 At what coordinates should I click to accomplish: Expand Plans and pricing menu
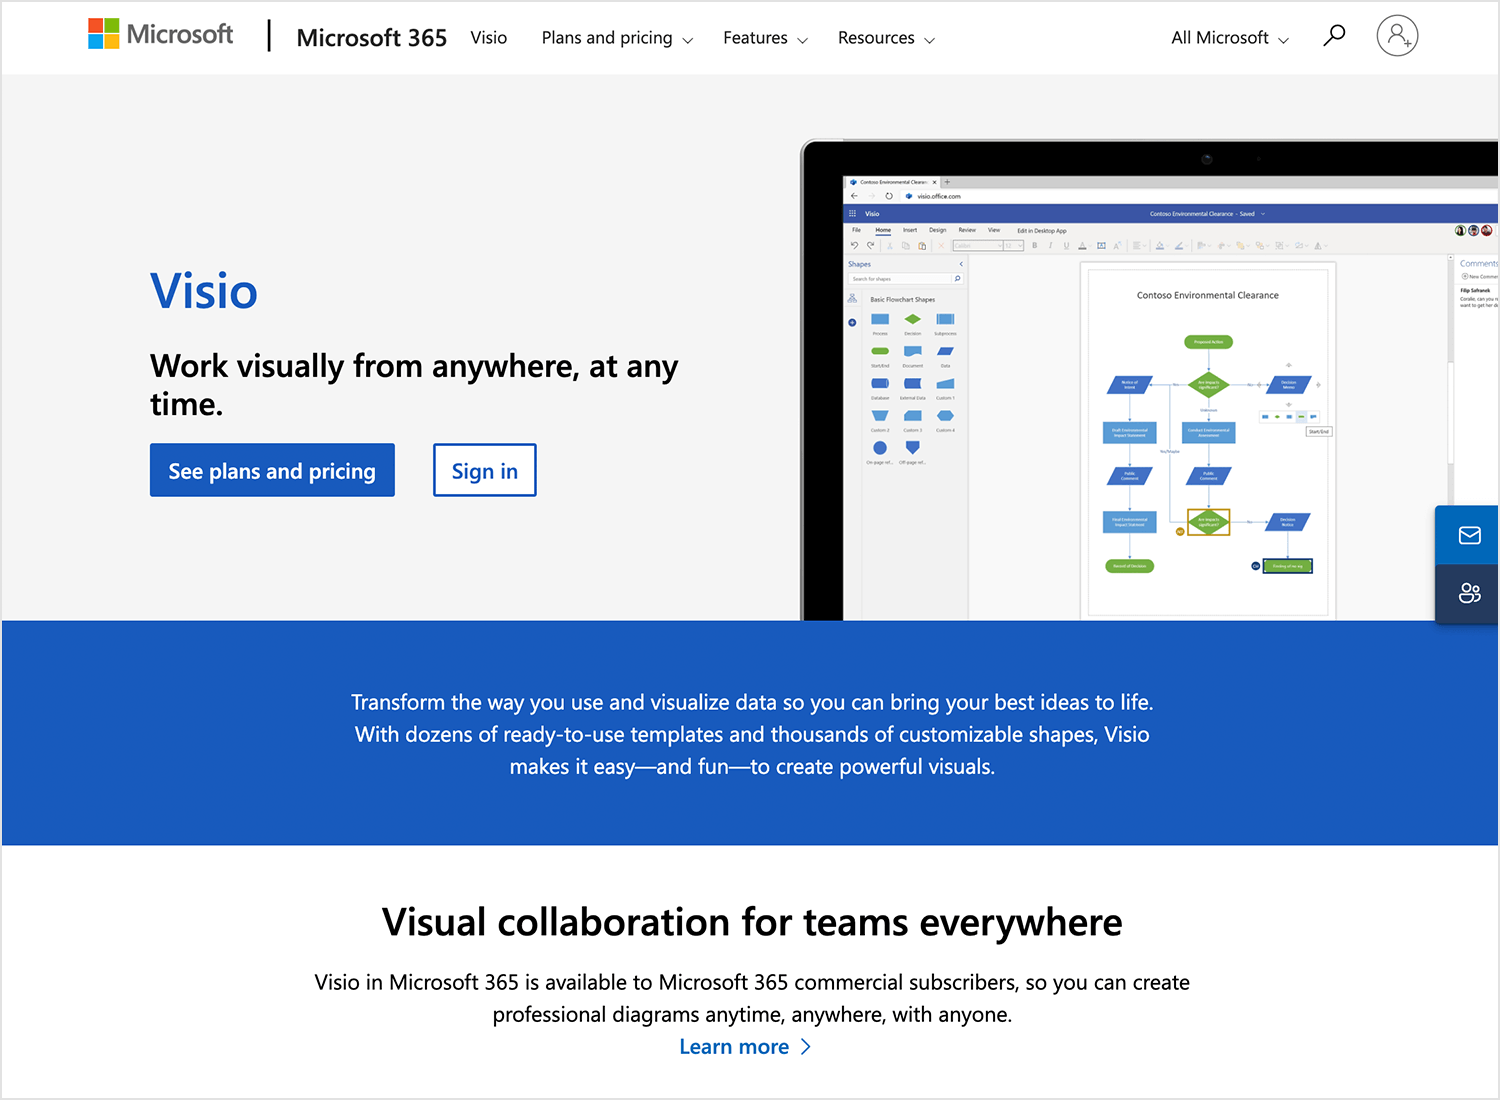point(617,38)
